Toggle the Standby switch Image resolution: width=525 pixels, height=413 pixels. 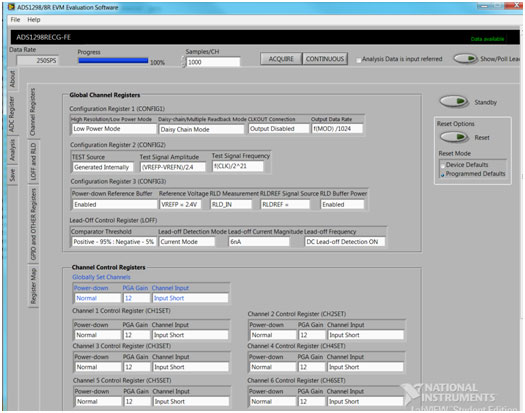(x=453, y=101)
